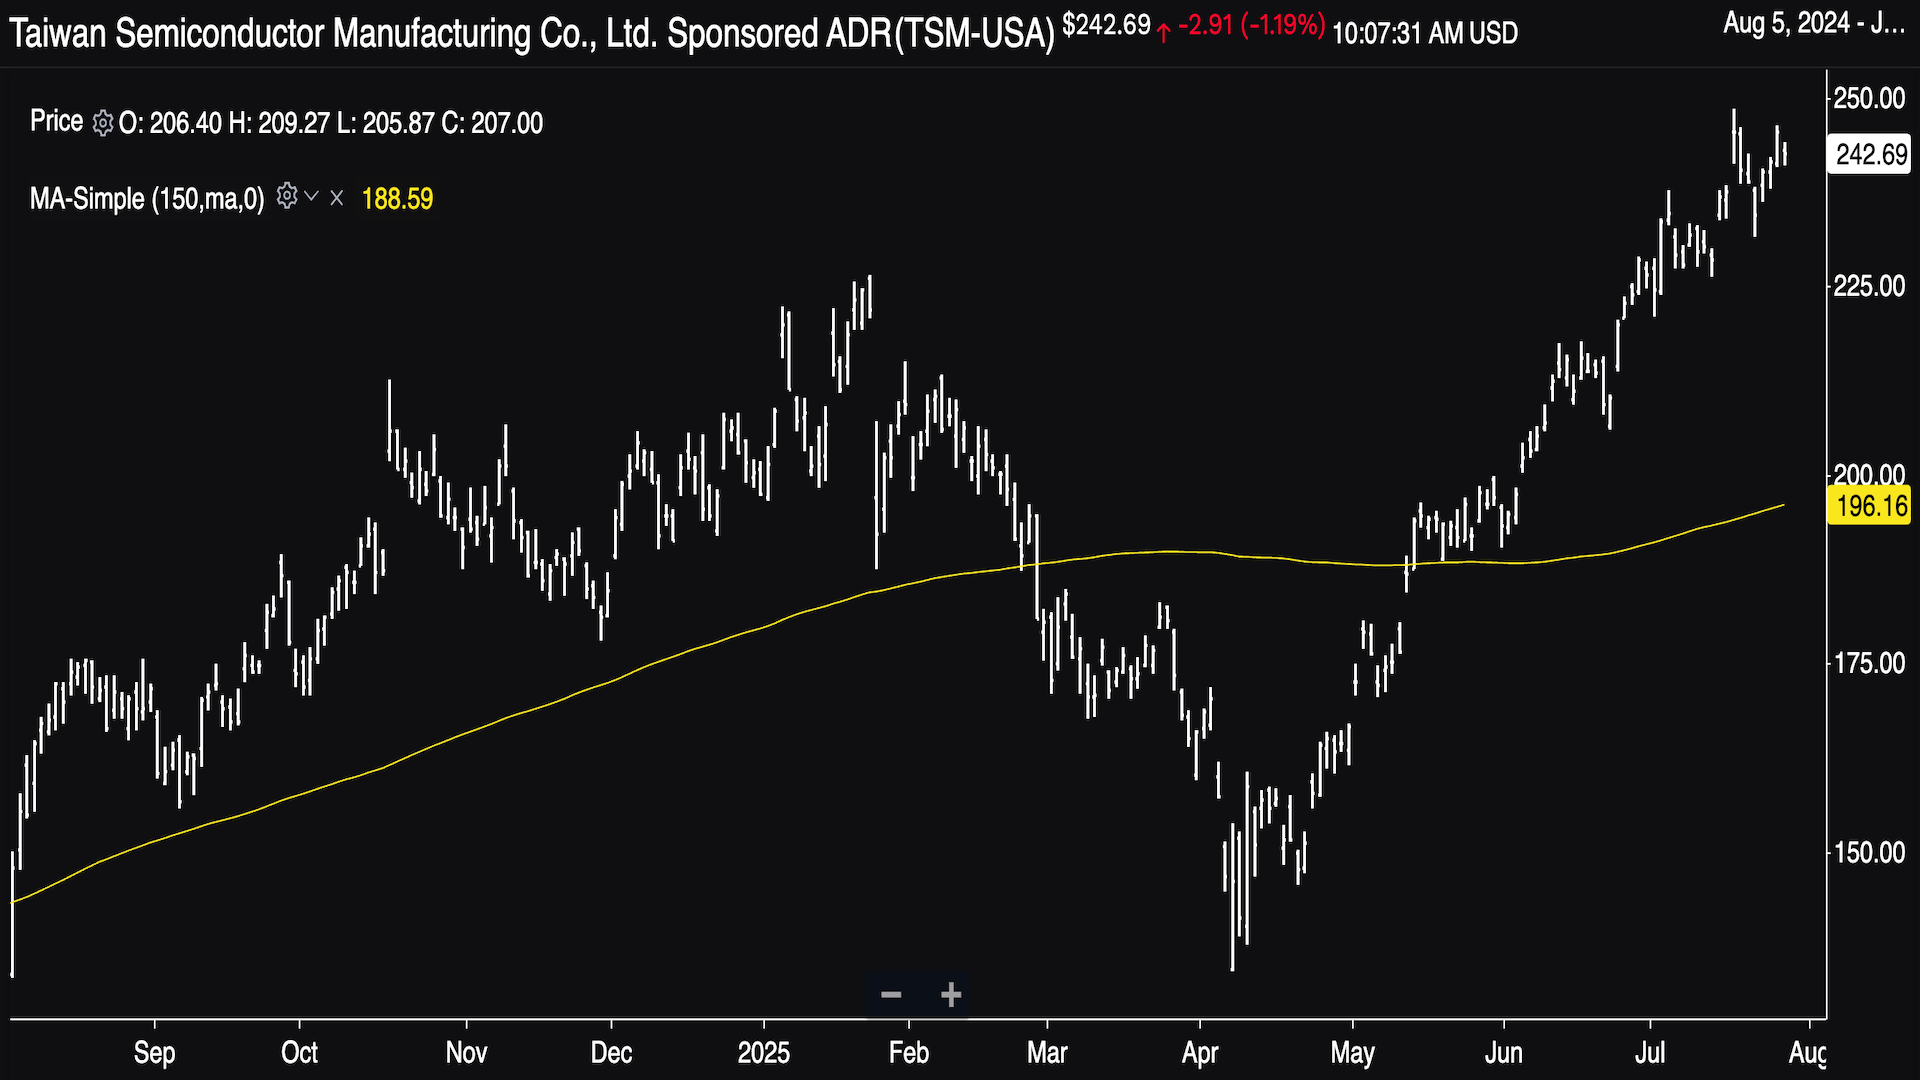Viewport: 1920px width, 1080px height.
Task: Click the 225.00 price axis label
Action: (x=1869, y=286)
